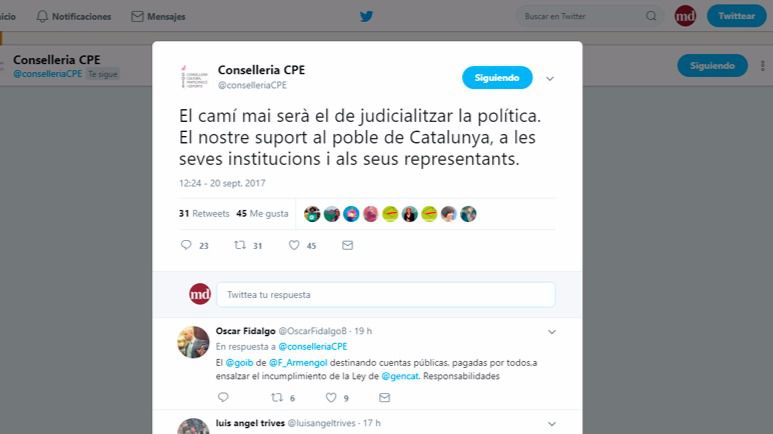Reply to Oscar Fidalgo's comment

223,397
